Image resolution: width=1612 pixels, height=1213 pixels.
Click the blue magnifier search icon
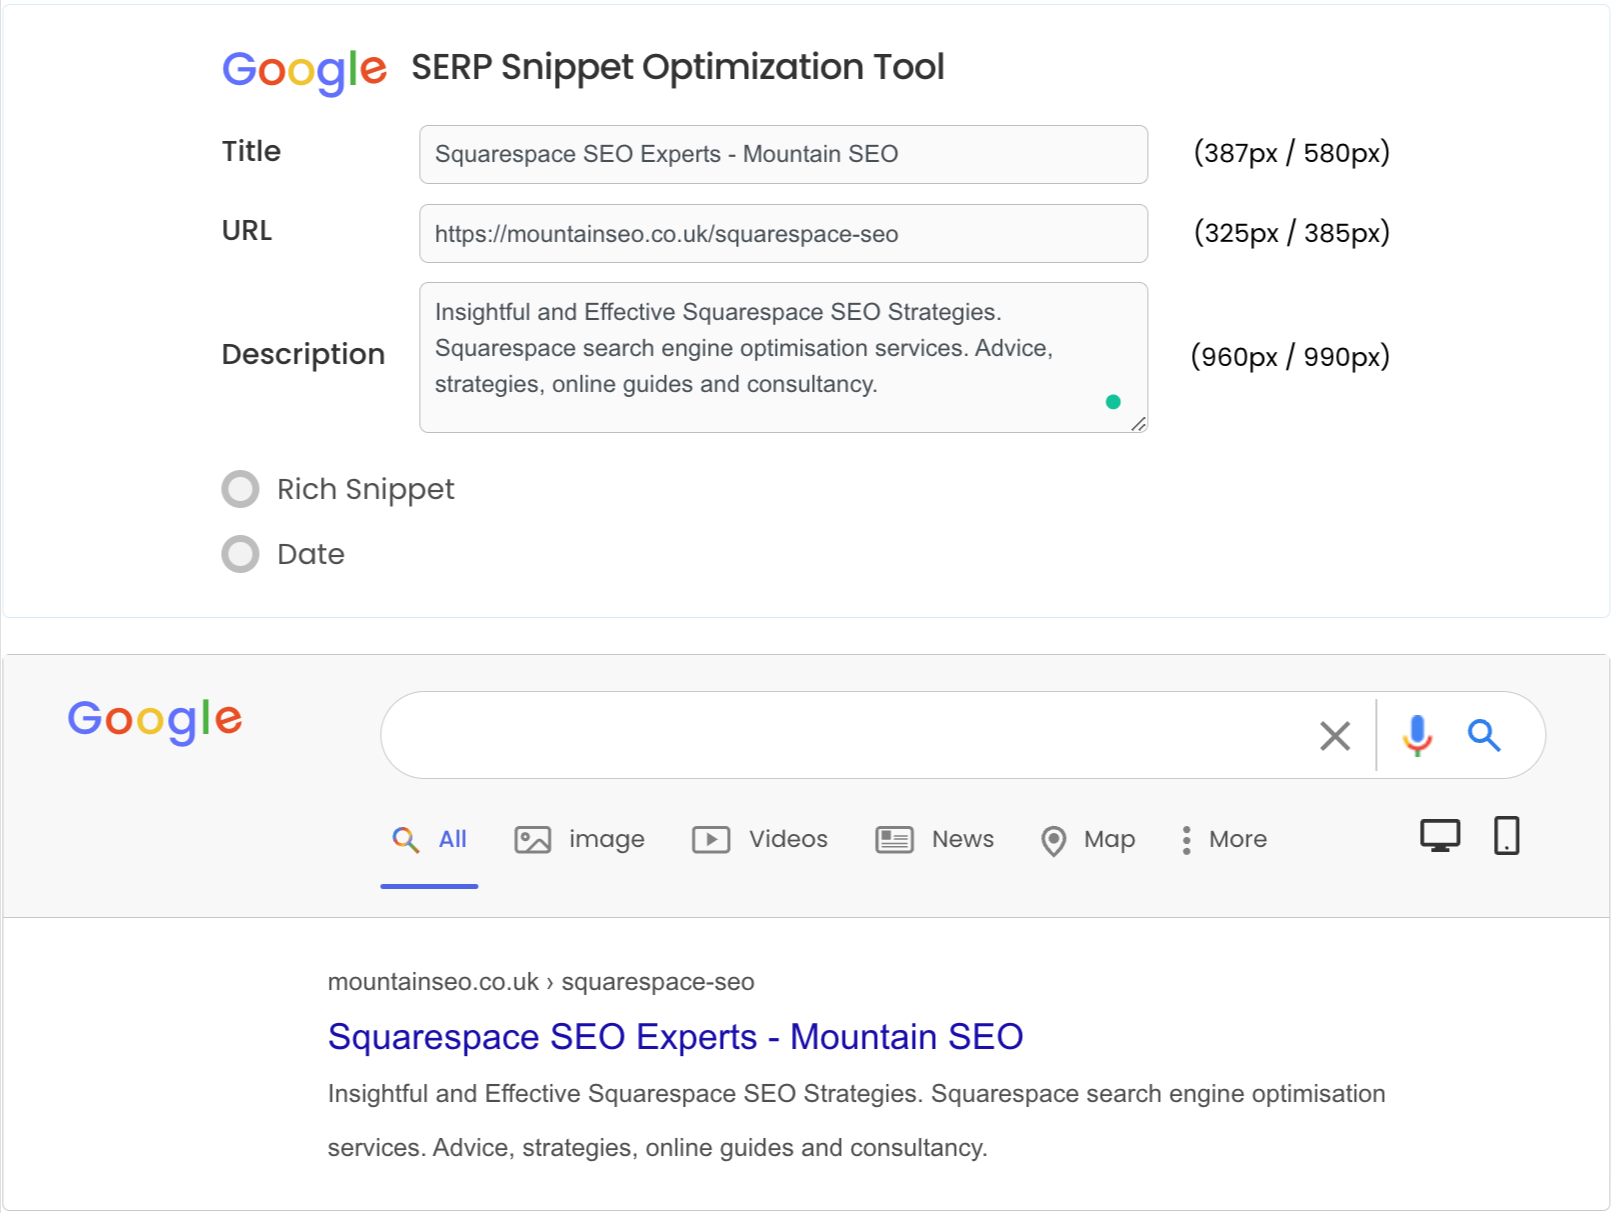tap(1484, 736)
